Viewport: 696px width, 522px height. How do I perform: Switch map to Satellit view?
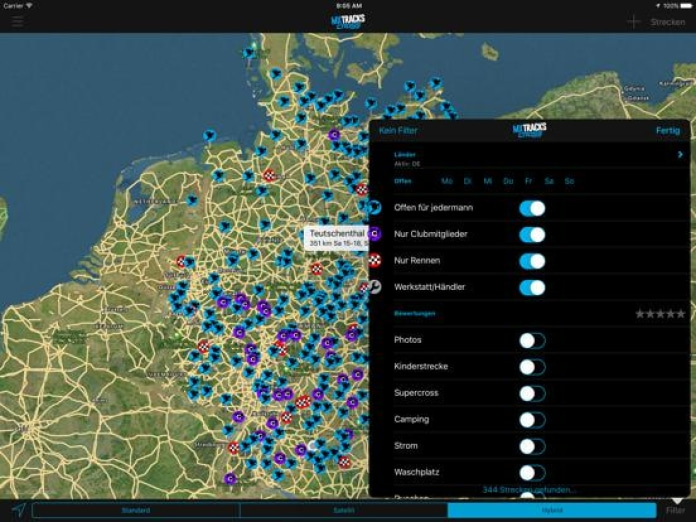tap(344, 510)
